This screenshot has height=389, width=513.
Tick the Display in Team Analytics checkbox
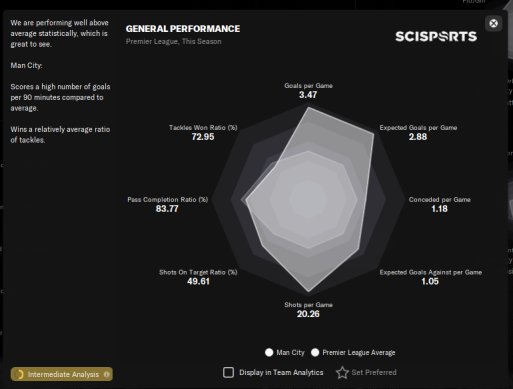[228, 372]
